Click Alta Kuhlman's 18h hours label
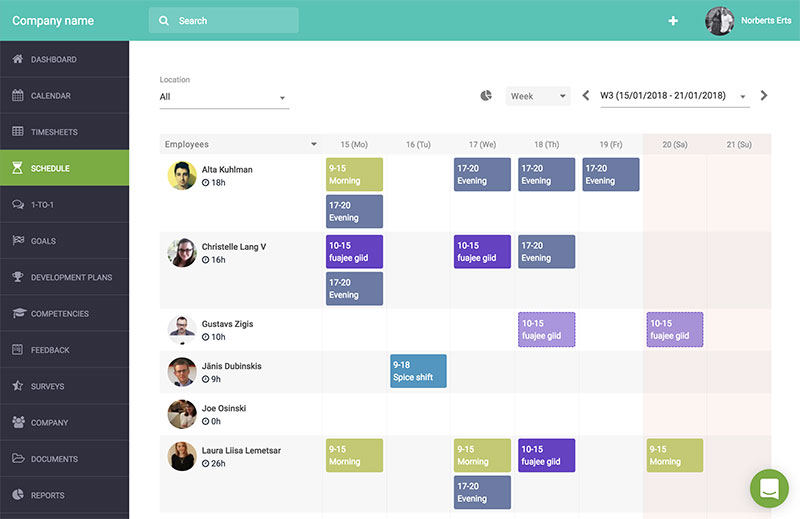Viewport: 800px width, 519px height. coord(214,182)
